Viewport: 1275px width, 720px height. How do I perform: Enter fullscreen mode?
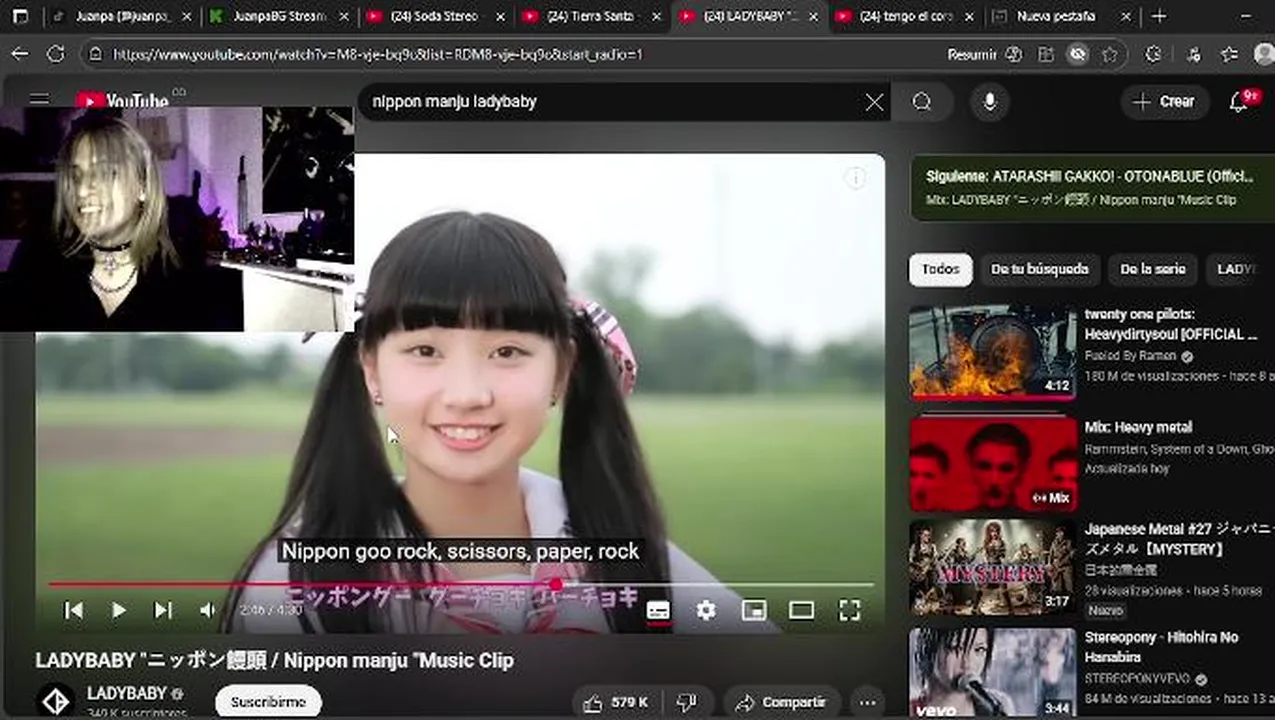[849, 610]
